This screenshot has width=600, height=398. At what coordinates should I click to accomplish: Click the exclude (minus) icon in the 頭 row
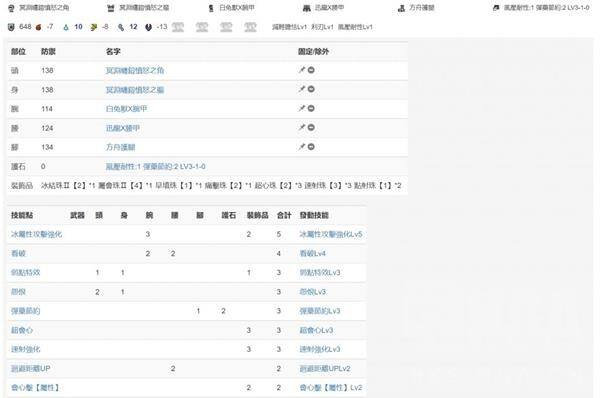(311, 70)
